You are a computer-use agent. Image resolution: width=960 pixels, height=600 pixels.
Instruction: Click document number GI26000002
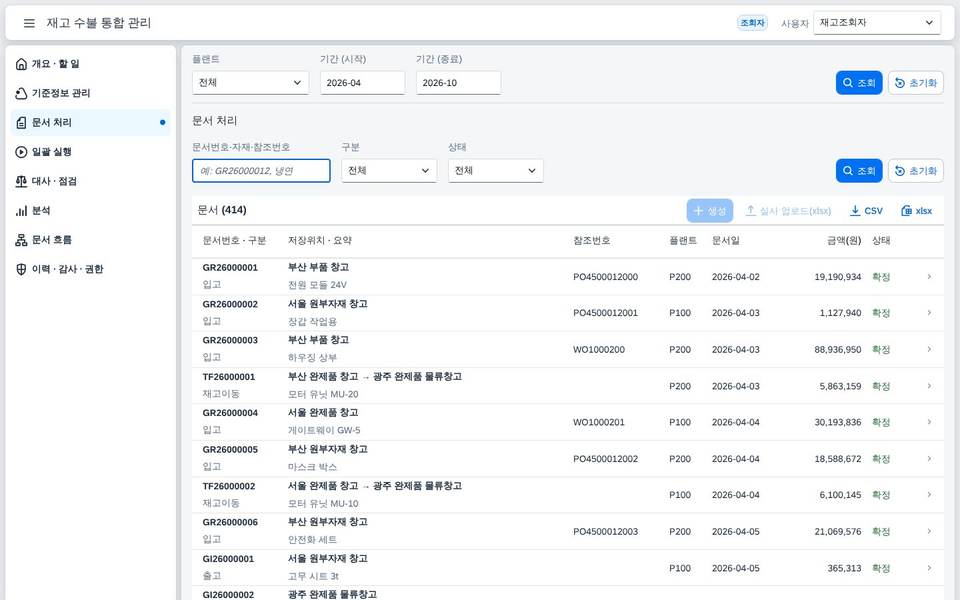228,594
